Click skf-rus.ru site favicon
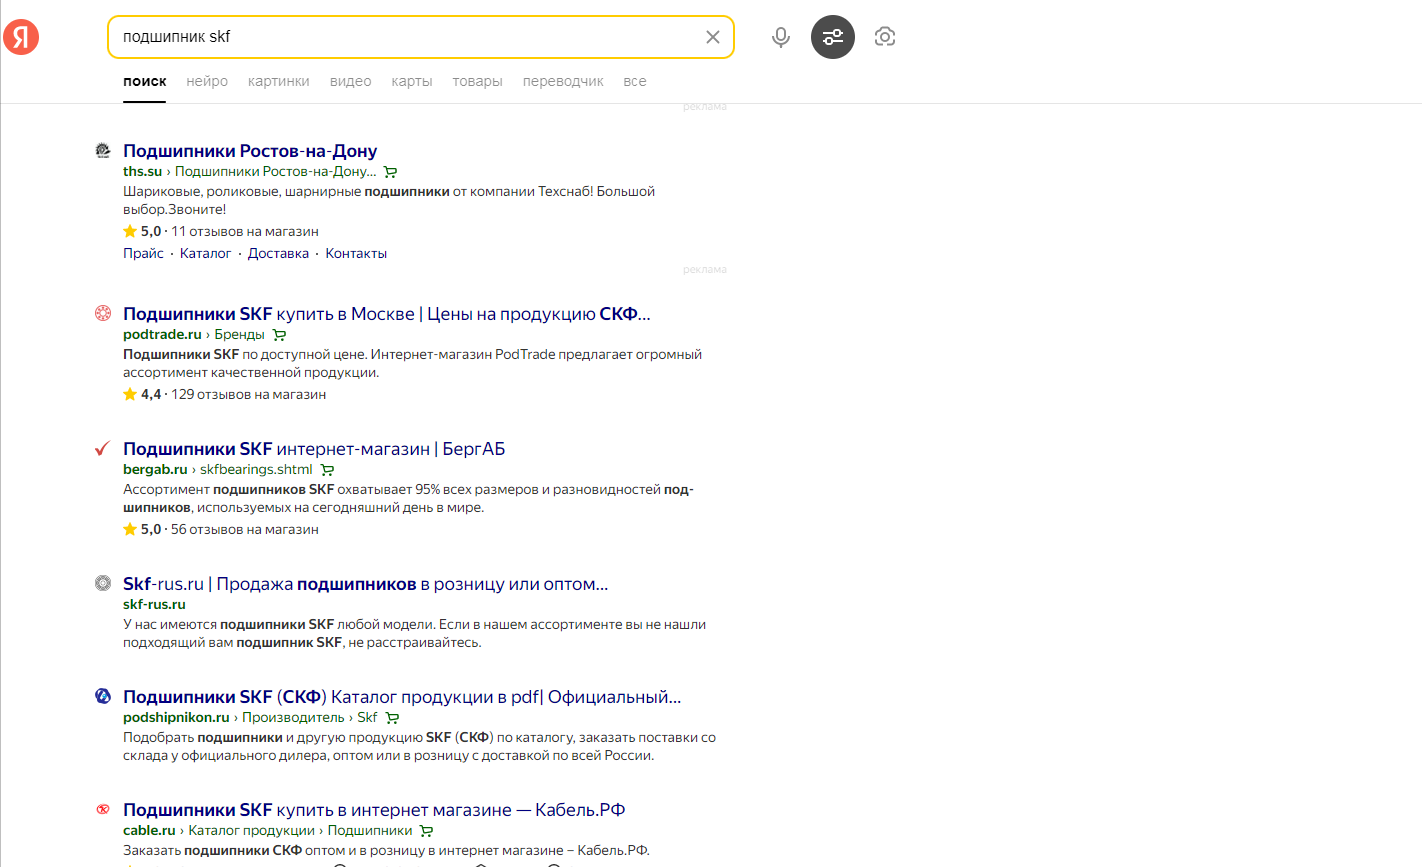Viewport: 1422px width, 867px height. (x=102, y=583)
